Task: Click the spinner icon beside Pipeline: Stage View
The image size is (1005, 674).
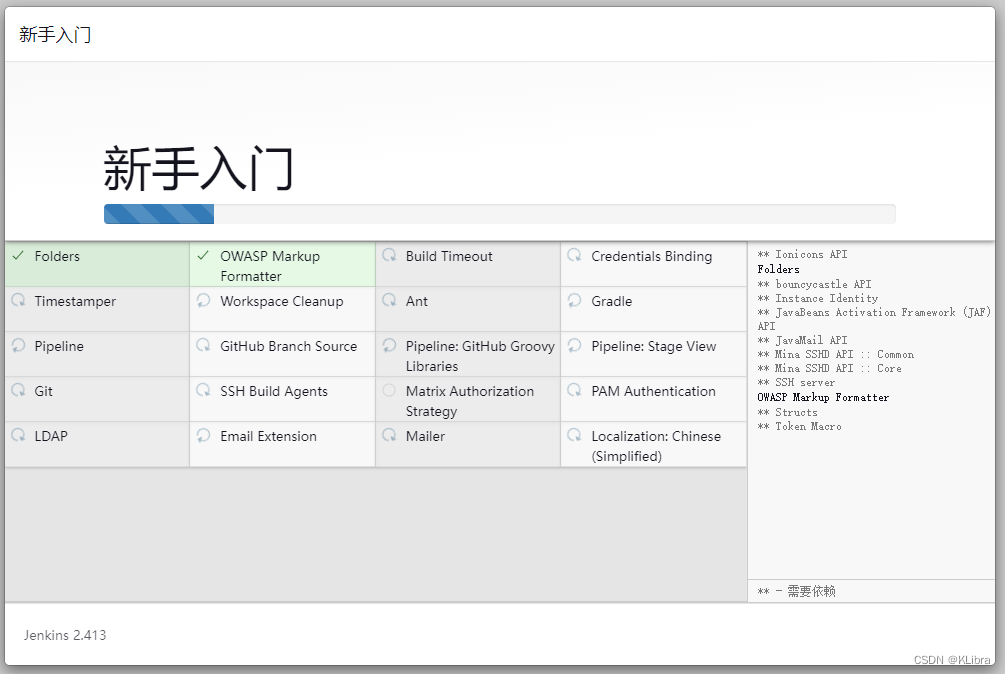Action: click(x=574, y=345)
